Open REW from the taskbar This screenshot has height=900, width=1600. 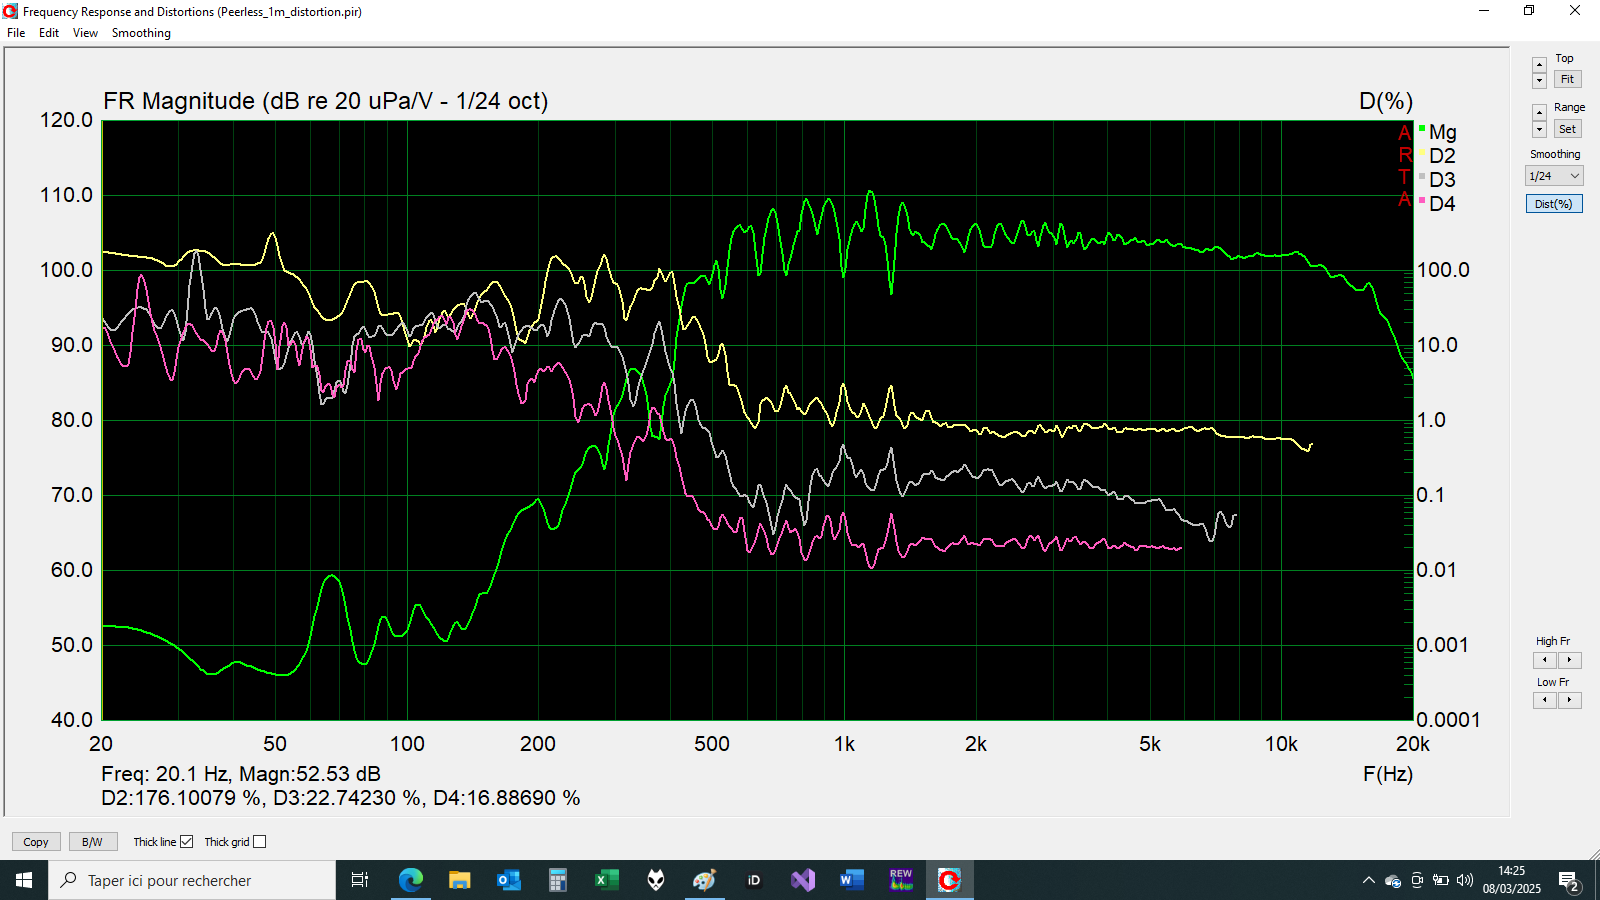tap(900, 880)
